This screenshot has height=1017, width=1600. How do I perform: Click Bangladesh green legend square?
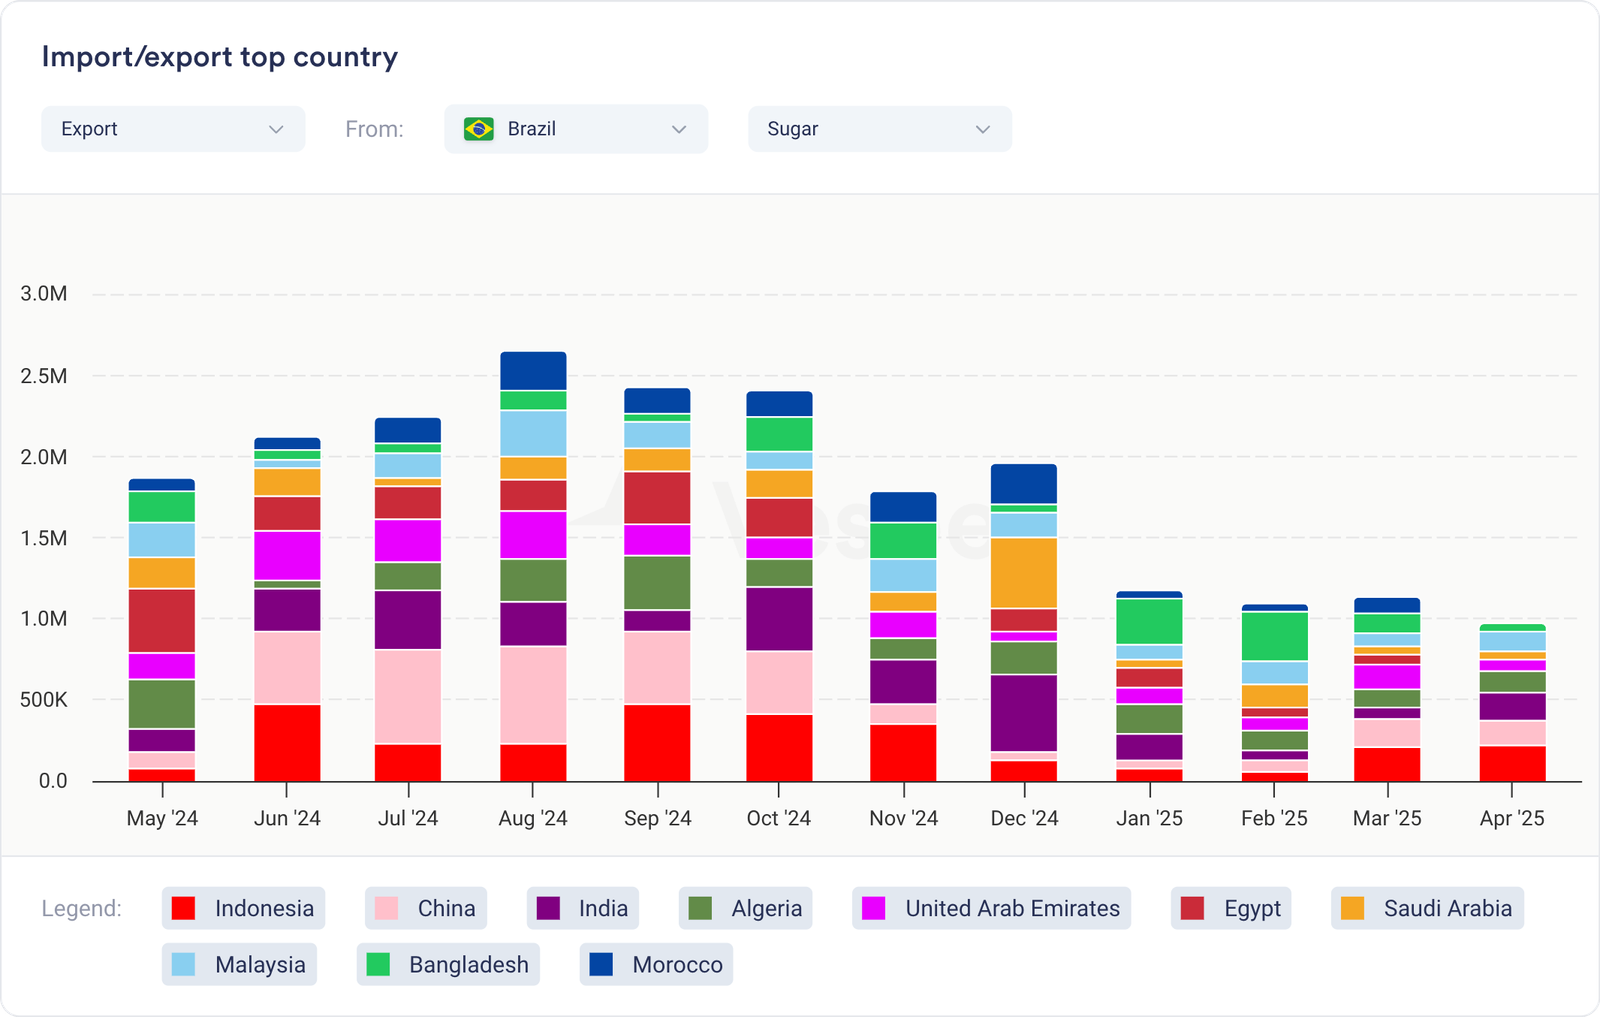coord(378,964)
